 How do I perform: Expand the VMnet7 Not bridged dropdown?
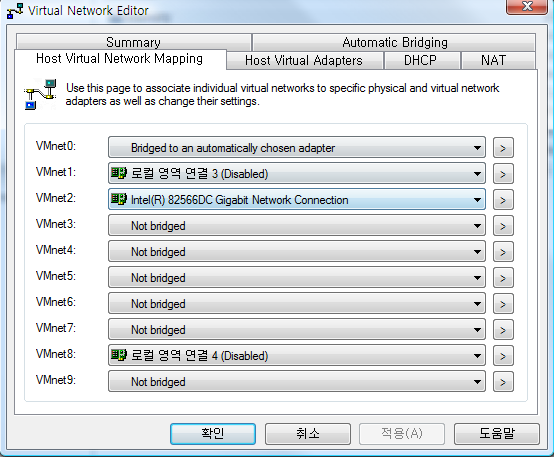pyautogui.click(x=297, y=329)
